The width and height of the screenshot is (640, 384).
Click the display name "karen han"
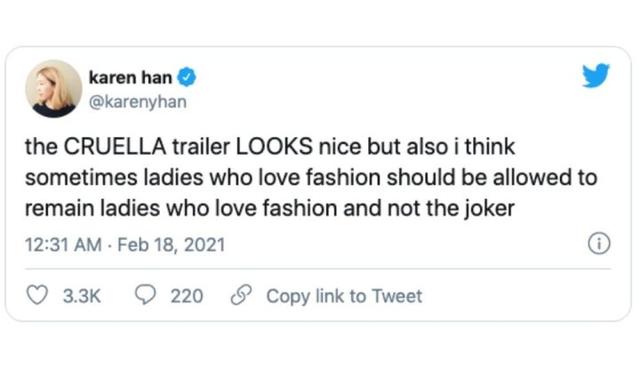pyautogui.click(x=130, y=77)
